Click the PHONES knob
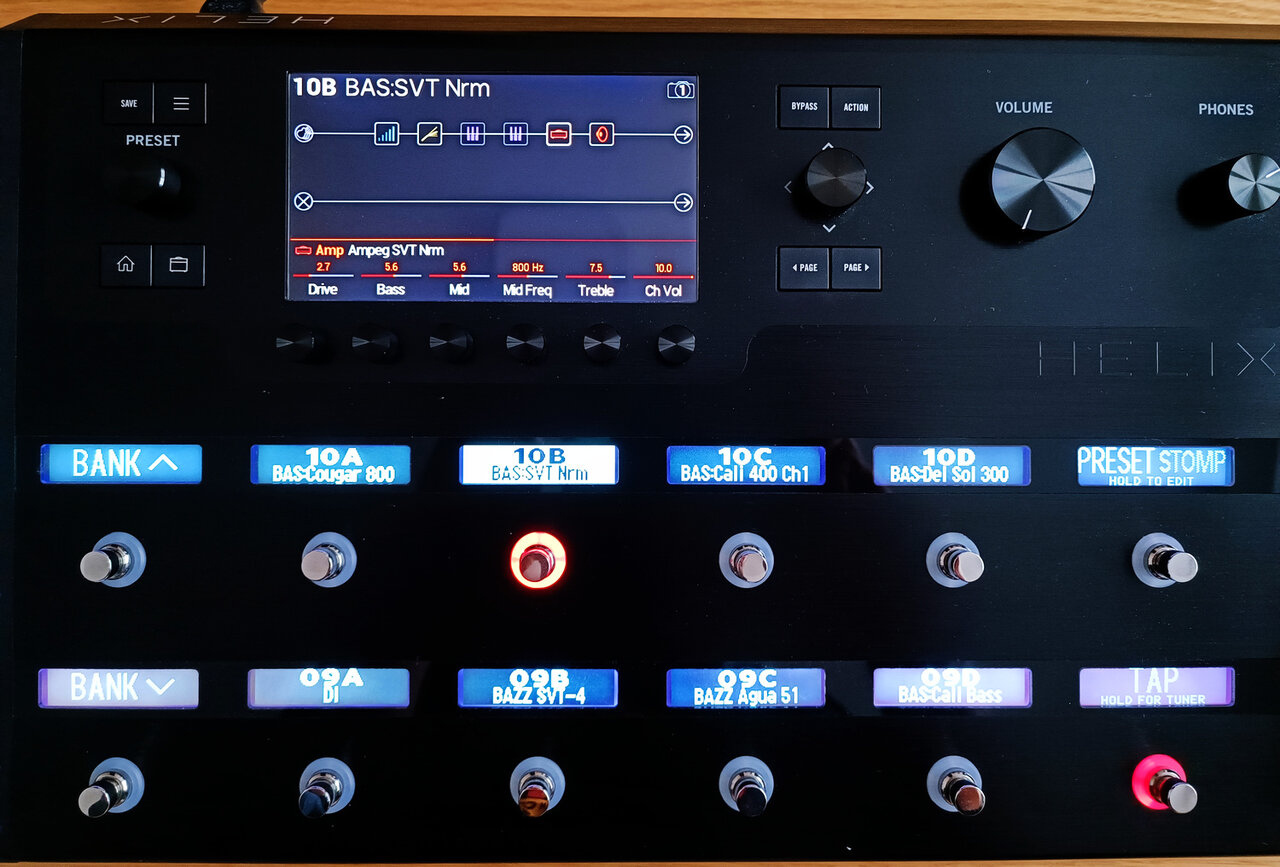Screen dimensions: 1280x867 tap(1254, 182)
